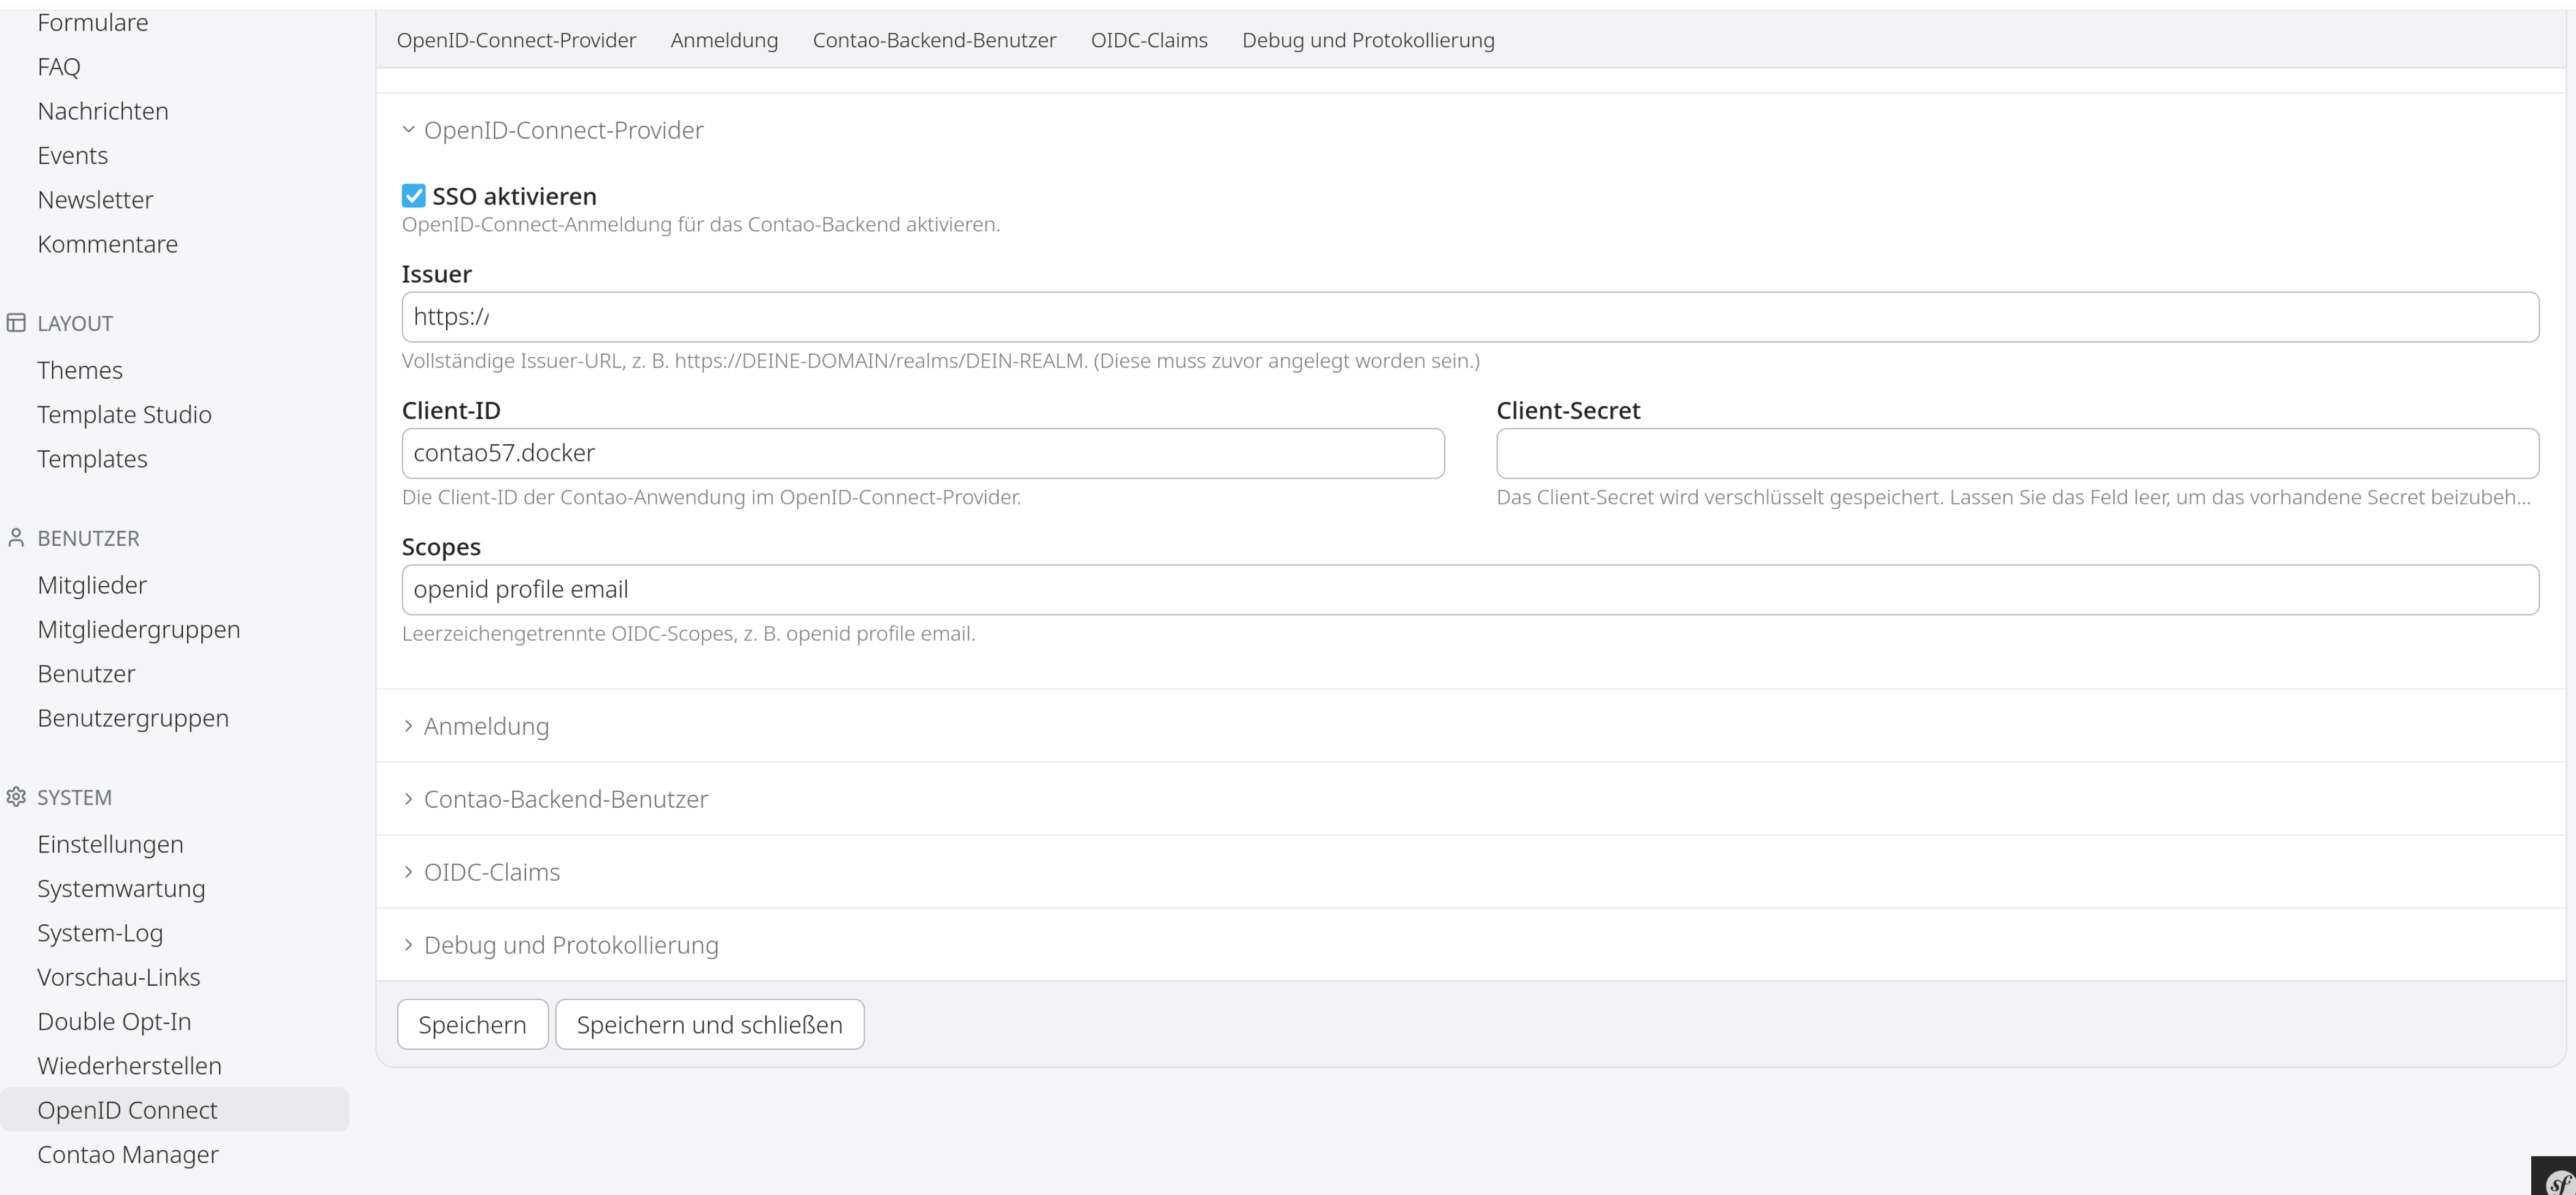Screen dimensions: 2576x1195
Task: Open Mitglieder in the sidebar
Action: point(92,585)
